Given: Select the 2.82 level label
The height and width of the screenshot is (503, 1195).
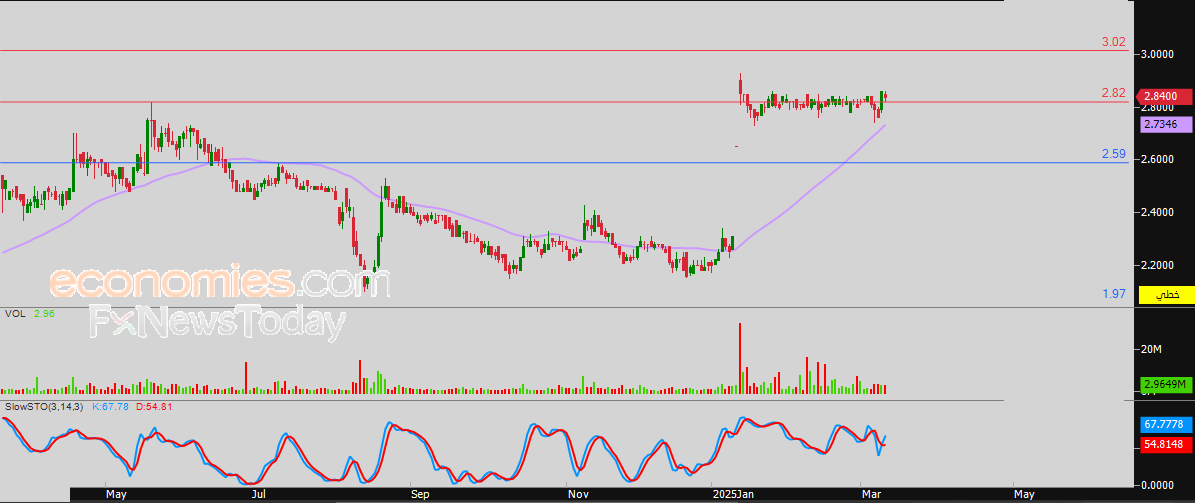Looking at the screenshot, I should [1113, 93].
